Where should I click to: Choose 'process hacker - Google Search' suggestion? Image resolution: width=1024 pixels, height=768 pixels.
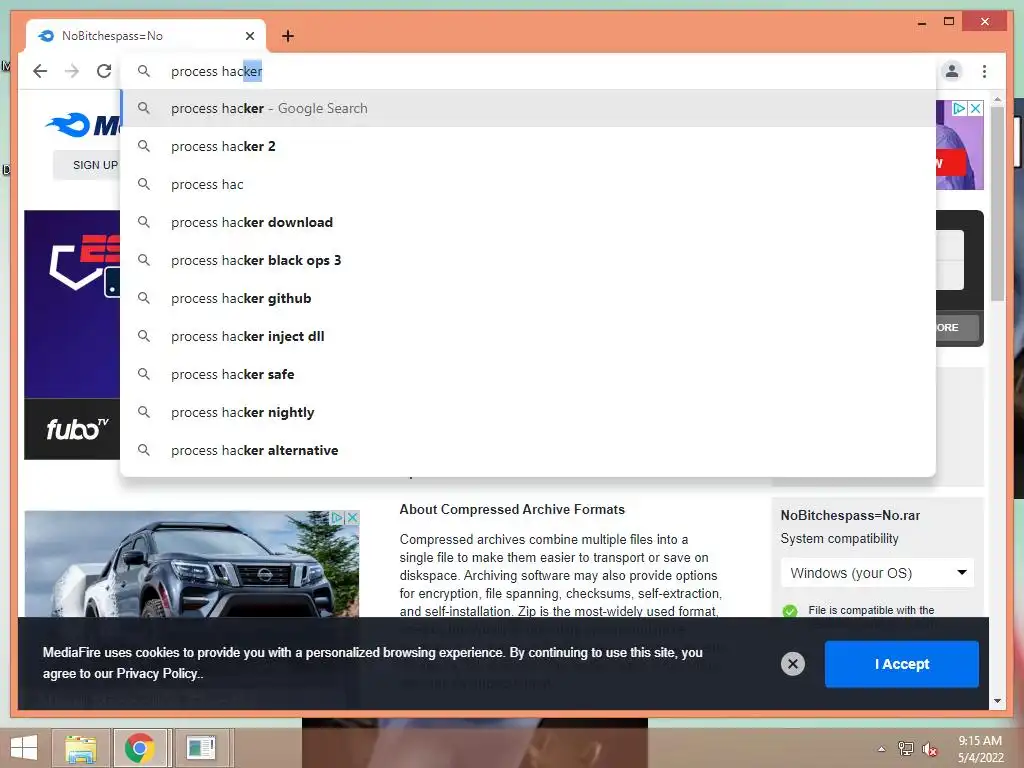coord(528,108)
